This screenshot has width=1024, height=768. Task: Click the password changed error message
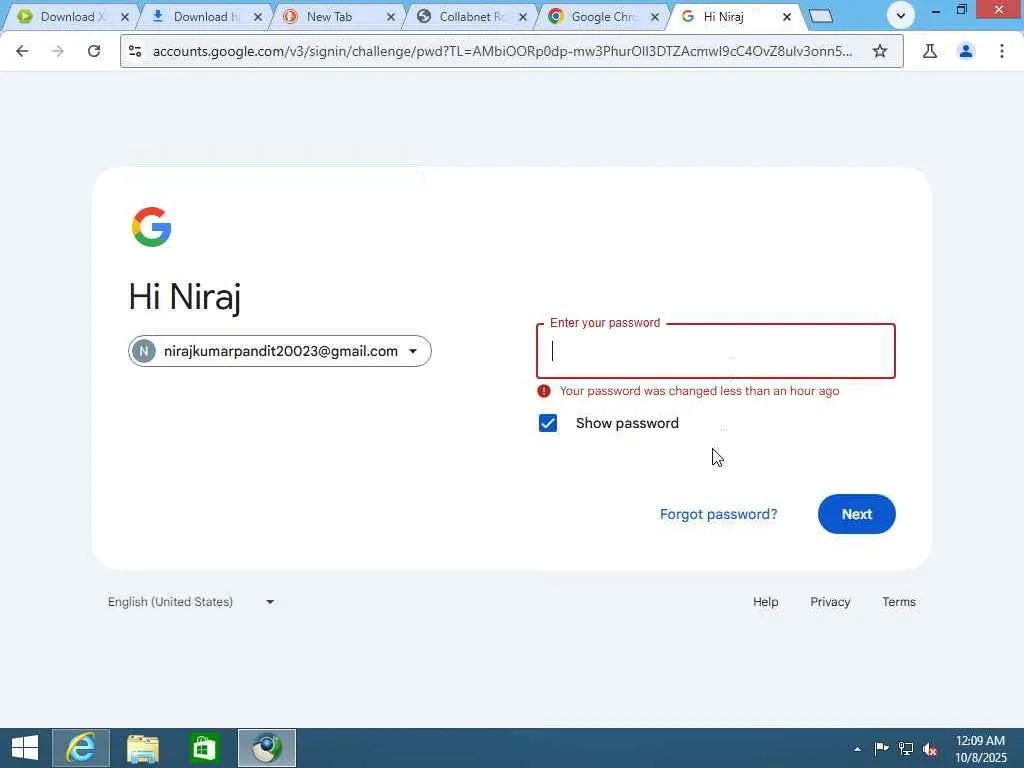(x=699, y=391)
